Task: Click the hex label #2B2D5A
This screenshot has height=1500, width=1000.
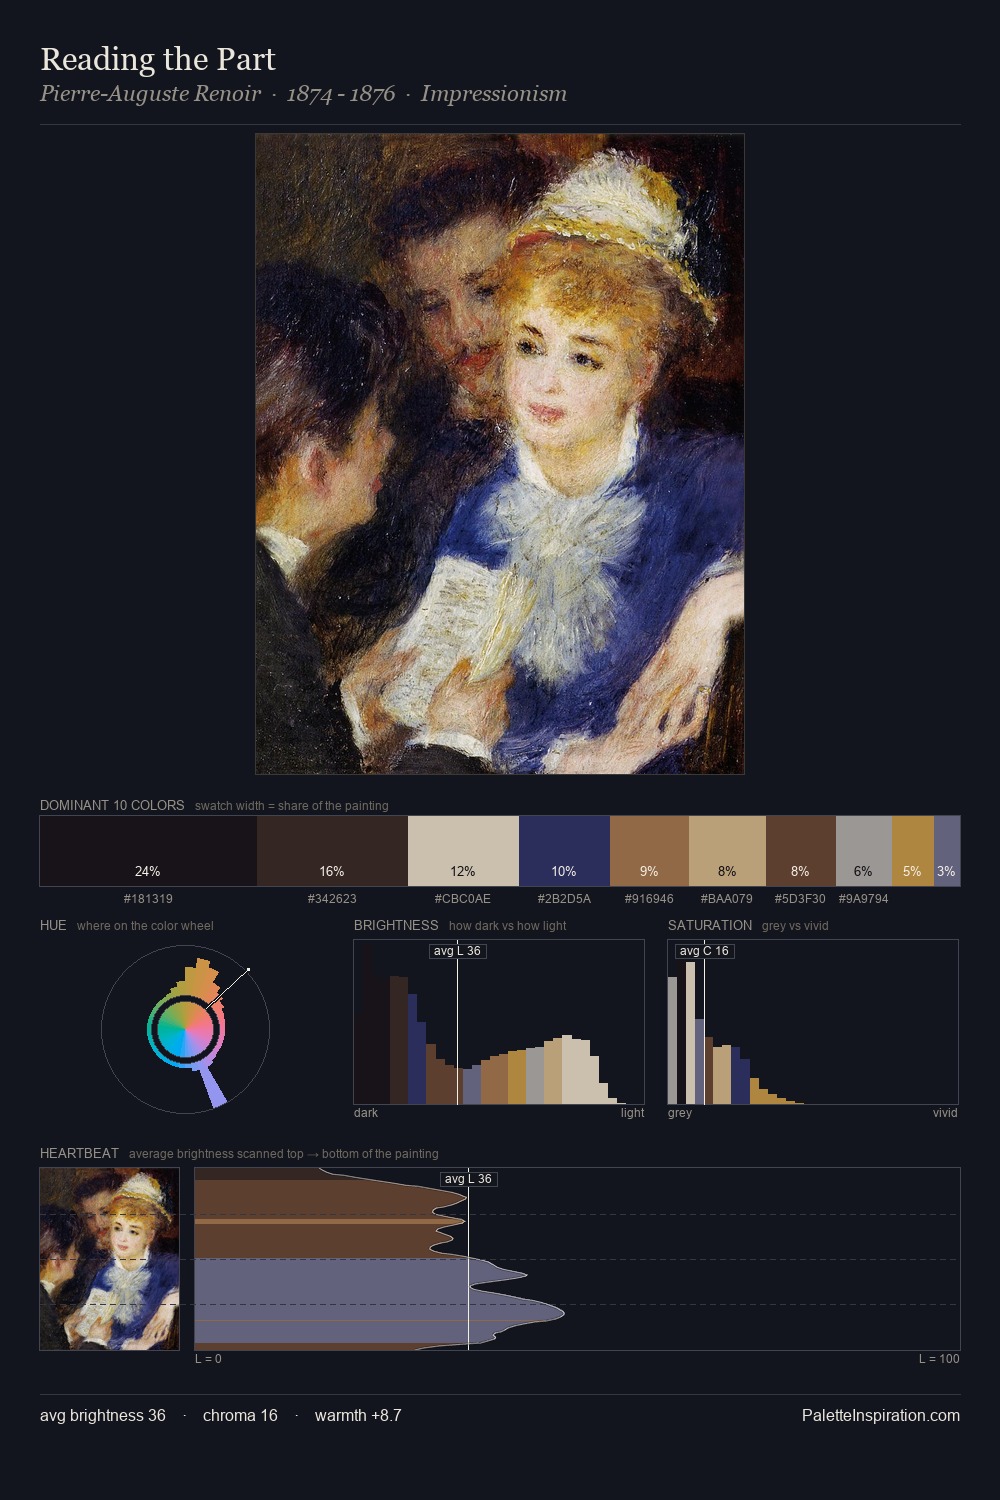Action: 564,899
